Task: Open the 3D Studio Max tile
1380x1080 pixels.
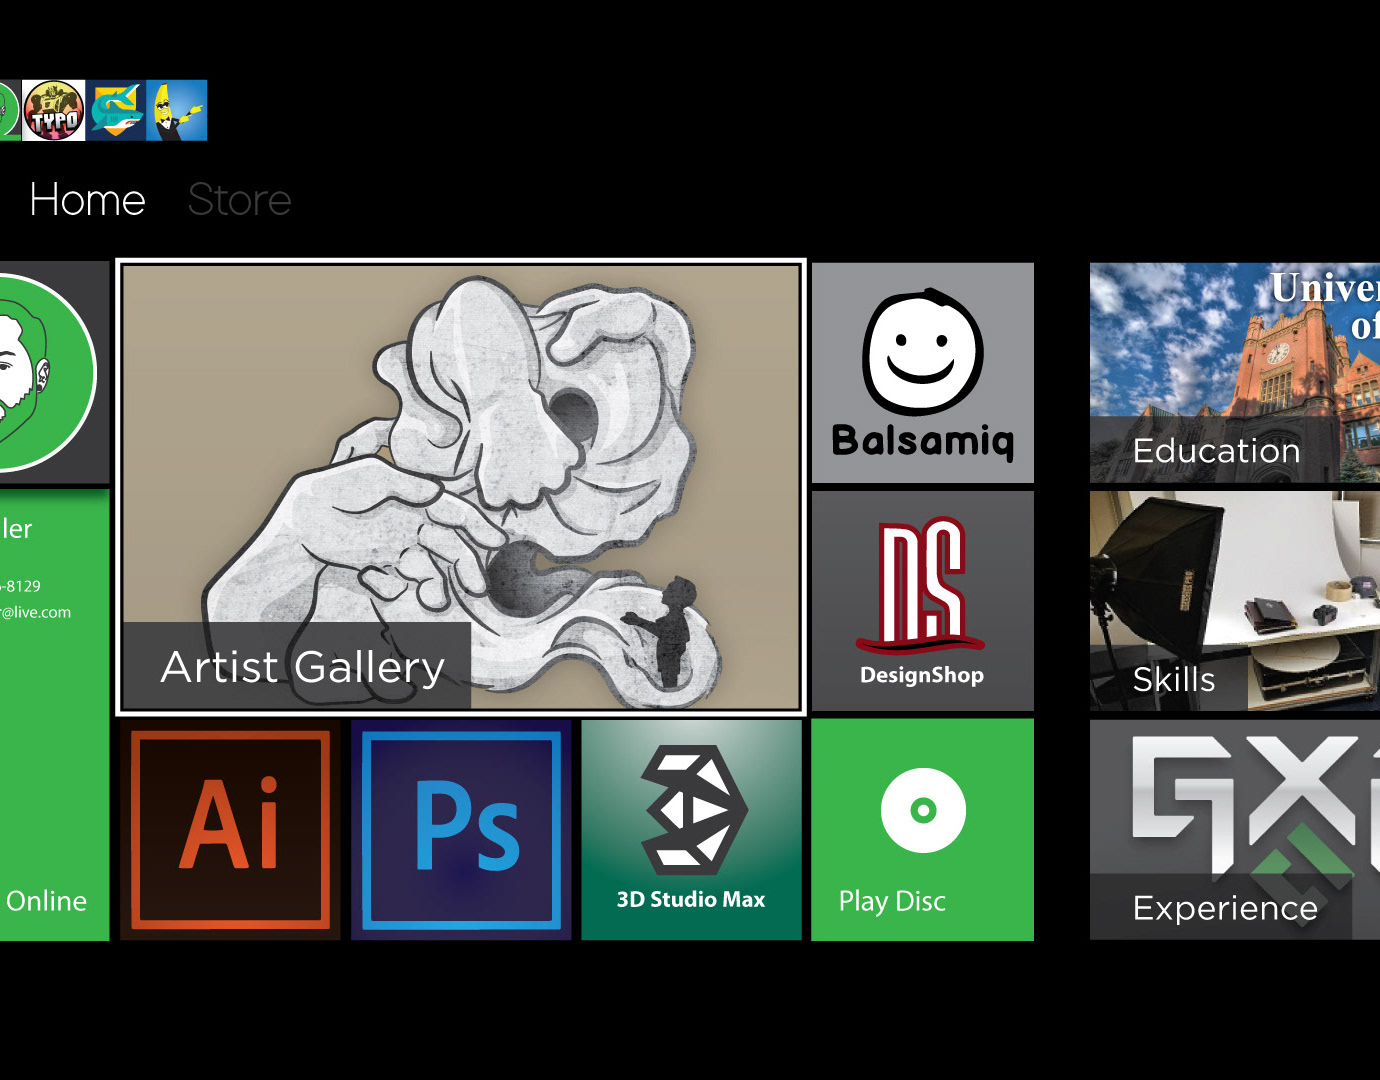Action: coord(691,830)
